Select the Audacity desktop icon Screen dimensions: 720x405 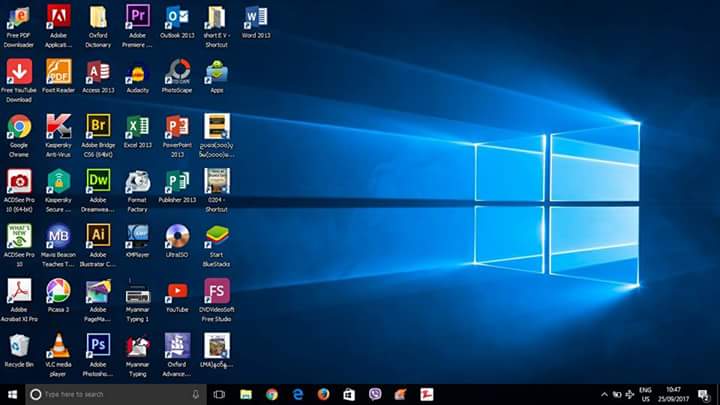[137, 76]
